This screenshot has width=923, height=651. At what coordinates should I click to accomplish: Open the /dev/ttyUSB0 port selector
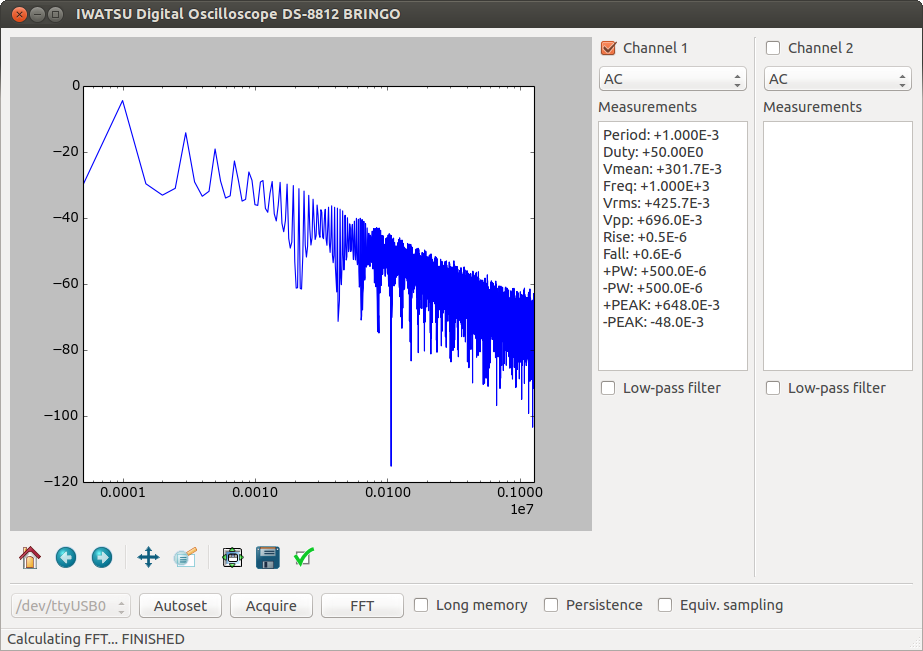point(69,605)
